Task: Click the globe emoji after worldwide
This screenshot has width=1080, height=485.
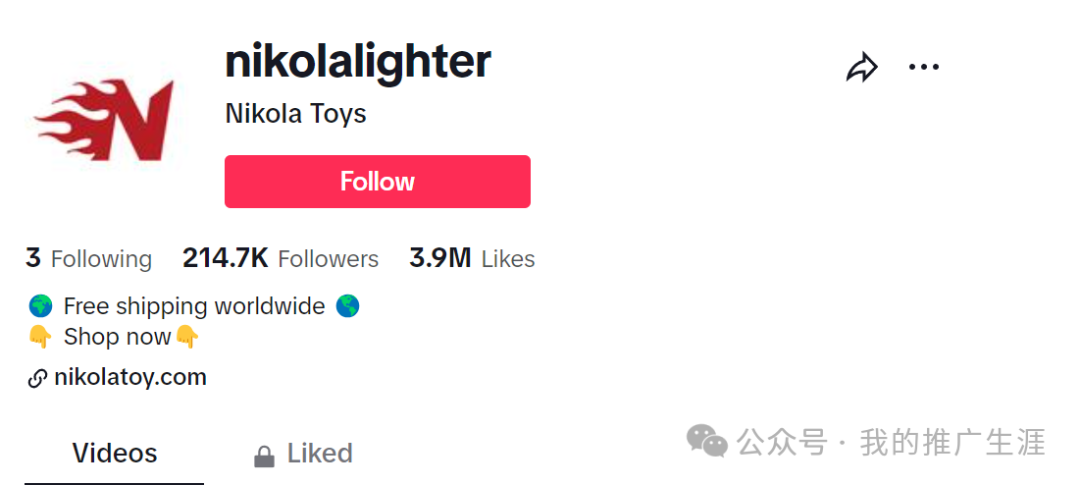Action: 347,306
